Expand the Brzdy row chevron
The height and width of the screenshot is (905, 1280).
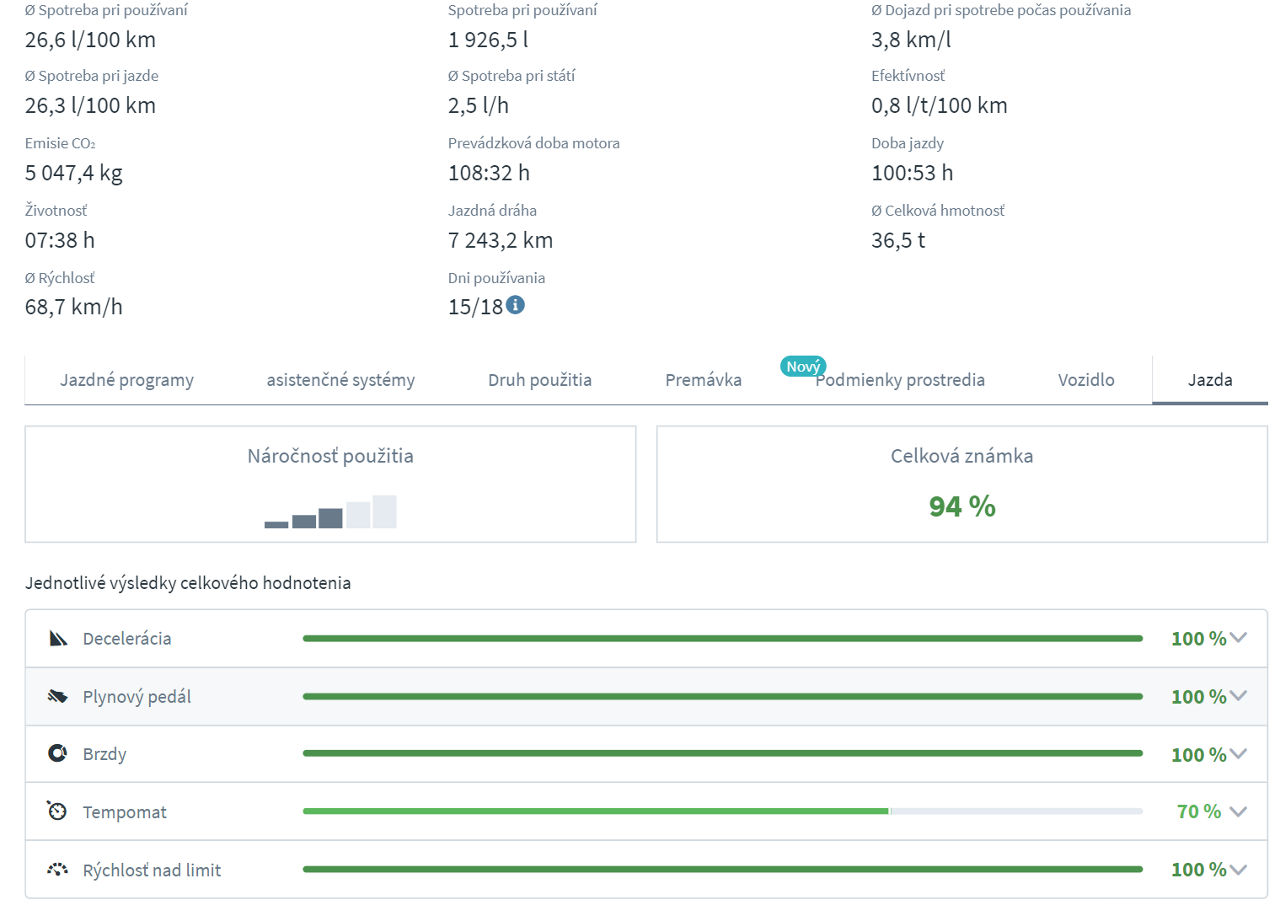point(1238,754)
